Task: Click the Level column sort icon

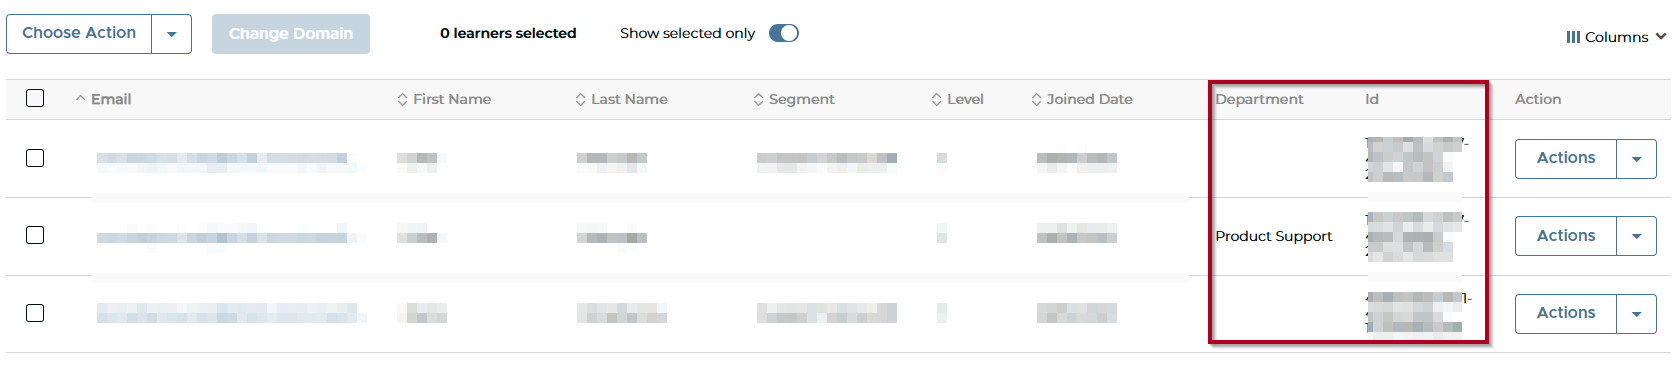Action: pos(936,99)
